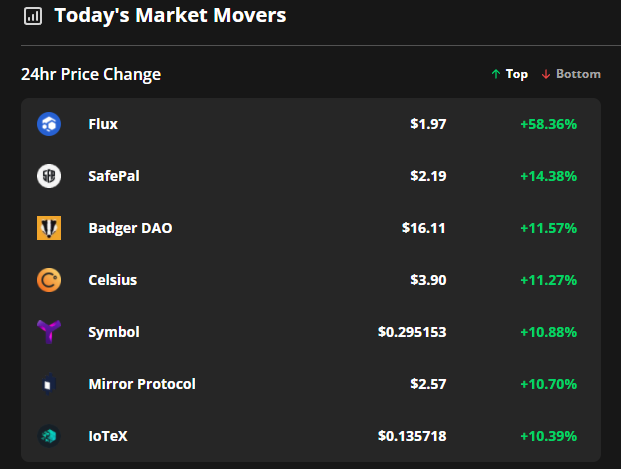This screenshot has height=469, width=621.
Task: Click the Badger DAO logo icon
Action: point(49,228)
